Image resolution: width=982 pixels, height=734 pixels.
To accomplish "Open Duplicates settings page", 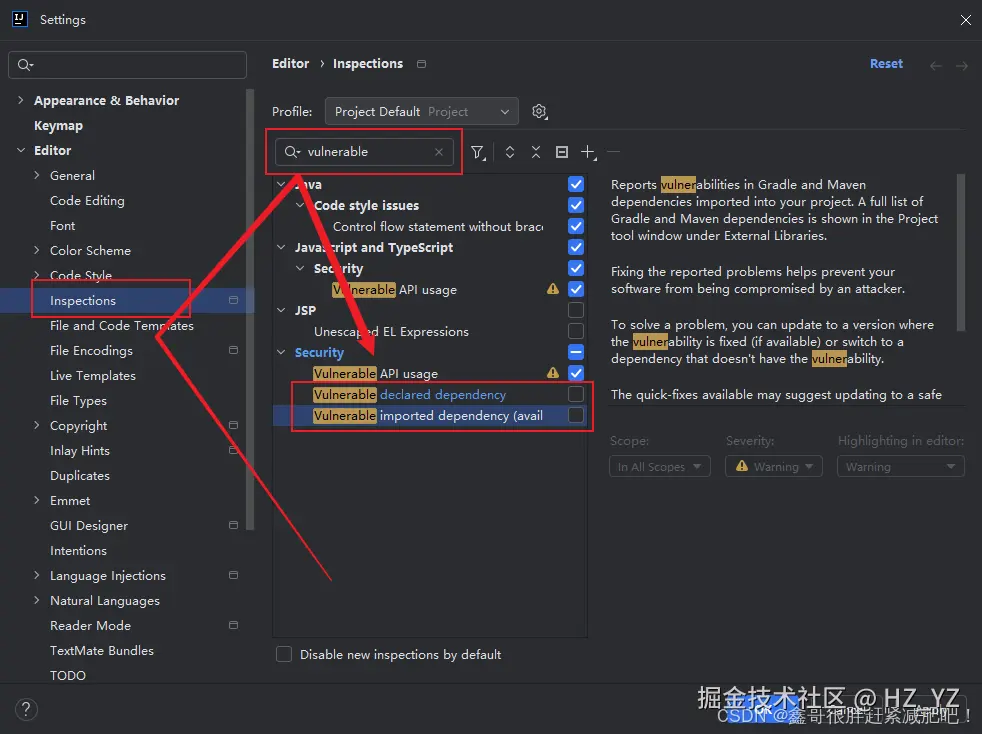I will 80,475.
